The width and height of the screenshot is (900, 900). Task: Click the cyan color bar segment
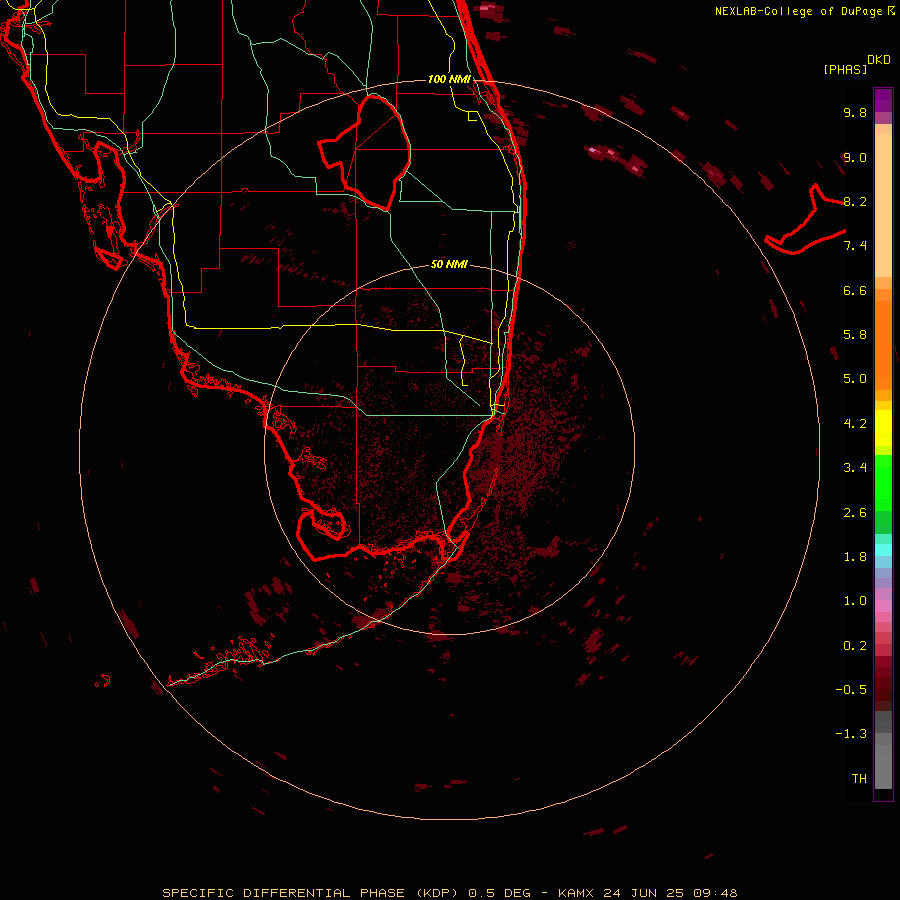883,550
